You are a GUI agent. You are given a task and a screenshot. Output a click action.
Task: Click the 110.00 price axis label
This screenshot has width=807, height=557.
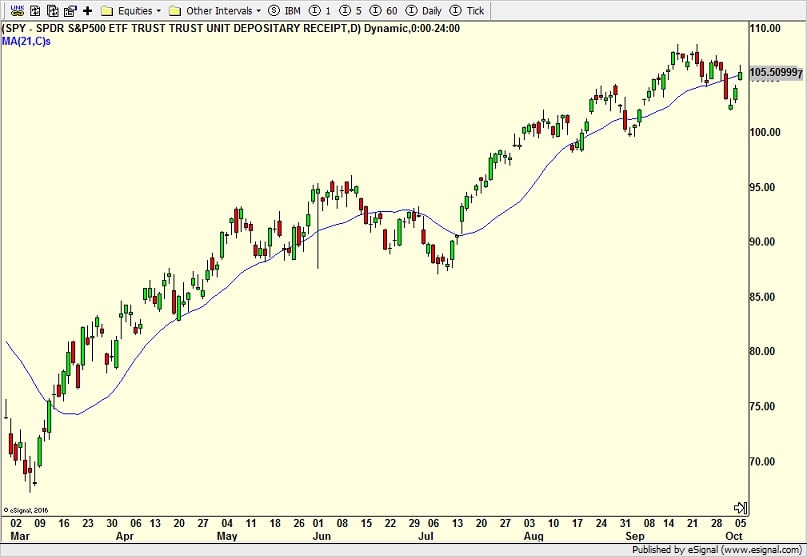(x=765, y=28)
